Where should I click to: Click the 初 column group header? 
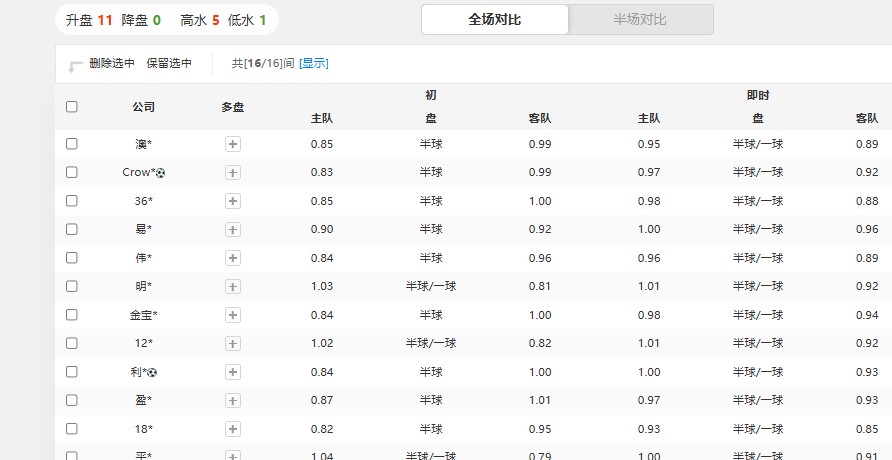(x=431, y=95)
